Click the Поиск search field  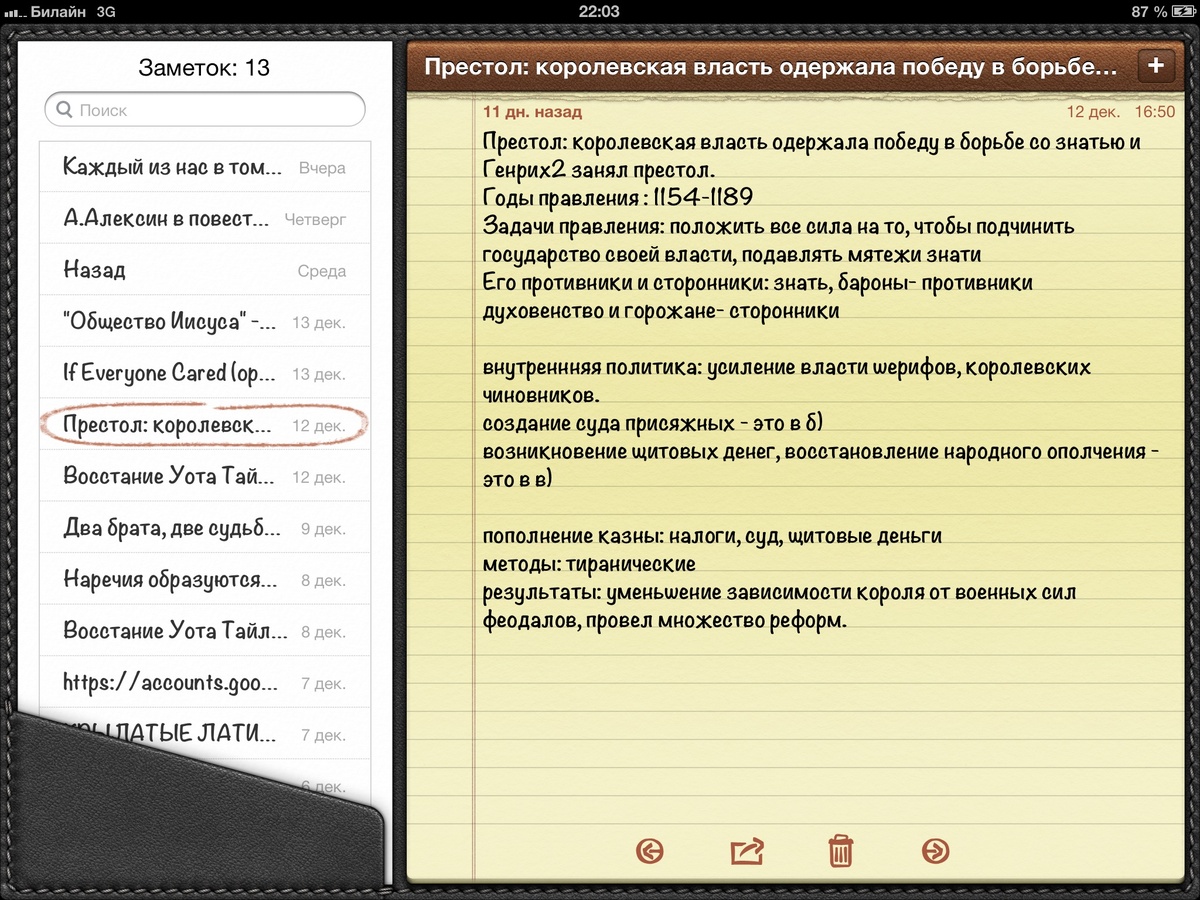(205, 110)
